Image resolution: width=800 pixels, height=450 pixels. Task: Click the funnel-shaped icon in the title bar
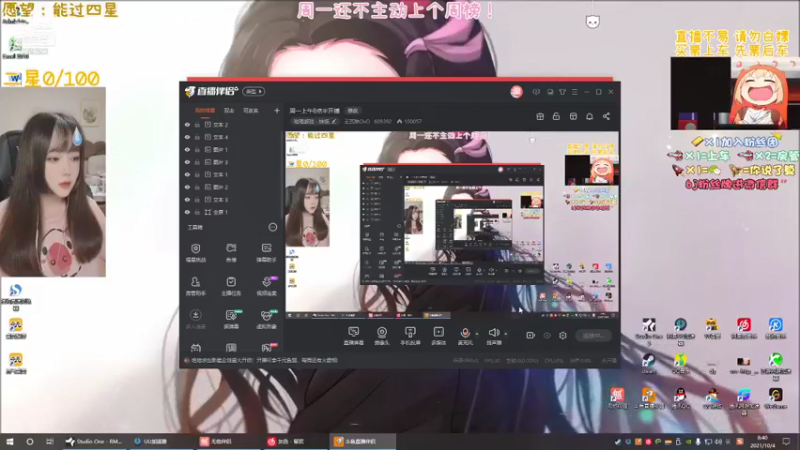[x=562, y=92]
